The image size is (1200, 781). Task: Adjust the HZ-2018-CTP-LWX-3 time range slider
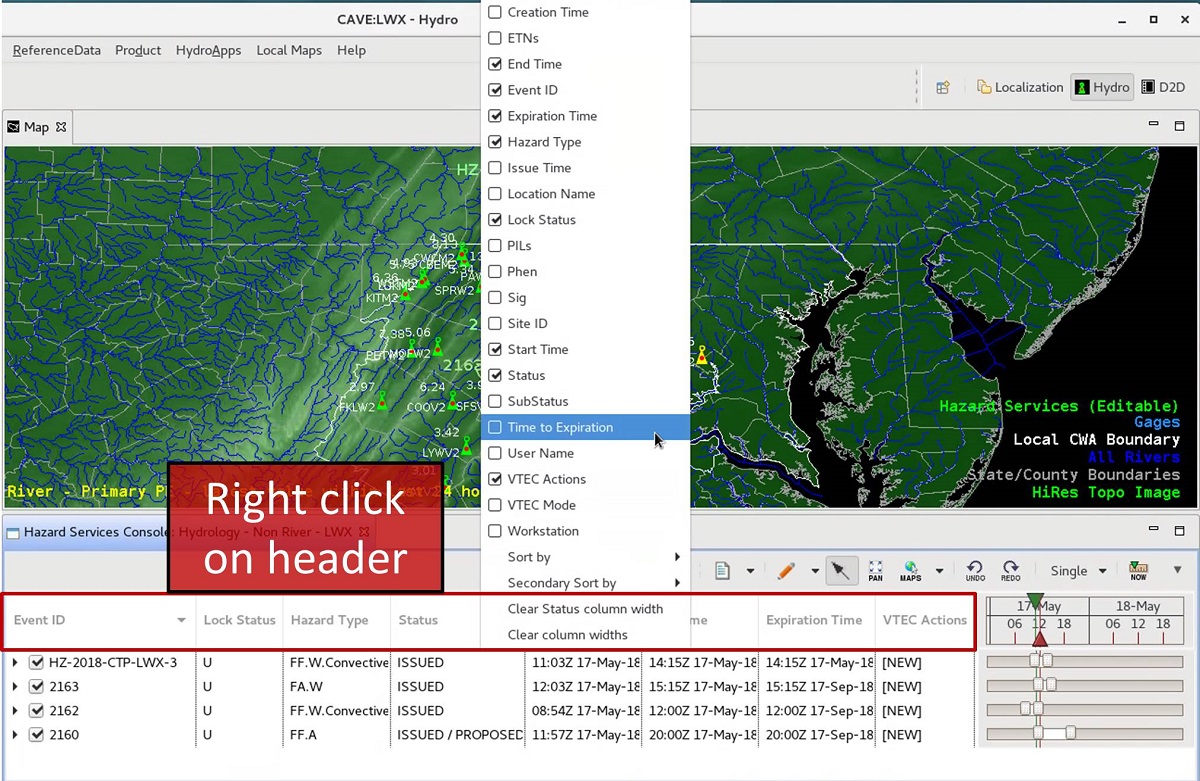tap(1084, 661)
